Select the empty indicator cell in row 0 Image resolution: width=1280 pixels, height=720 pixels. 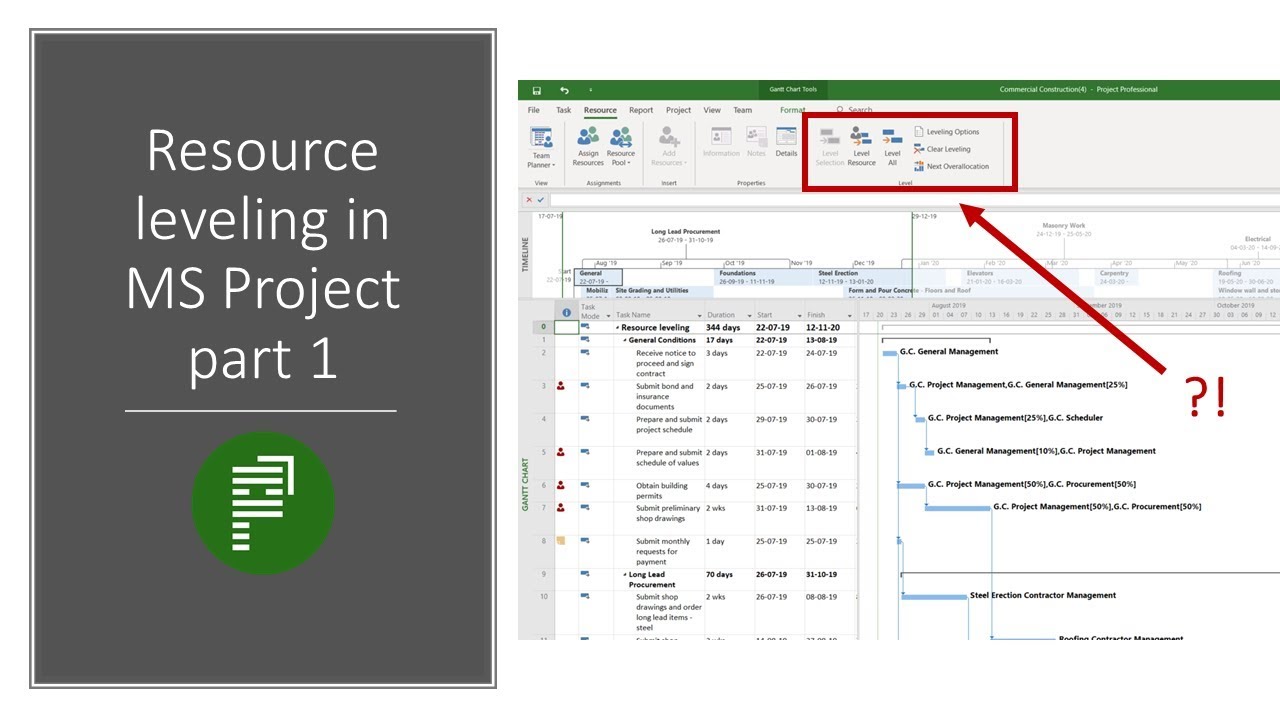coord(566,327)
